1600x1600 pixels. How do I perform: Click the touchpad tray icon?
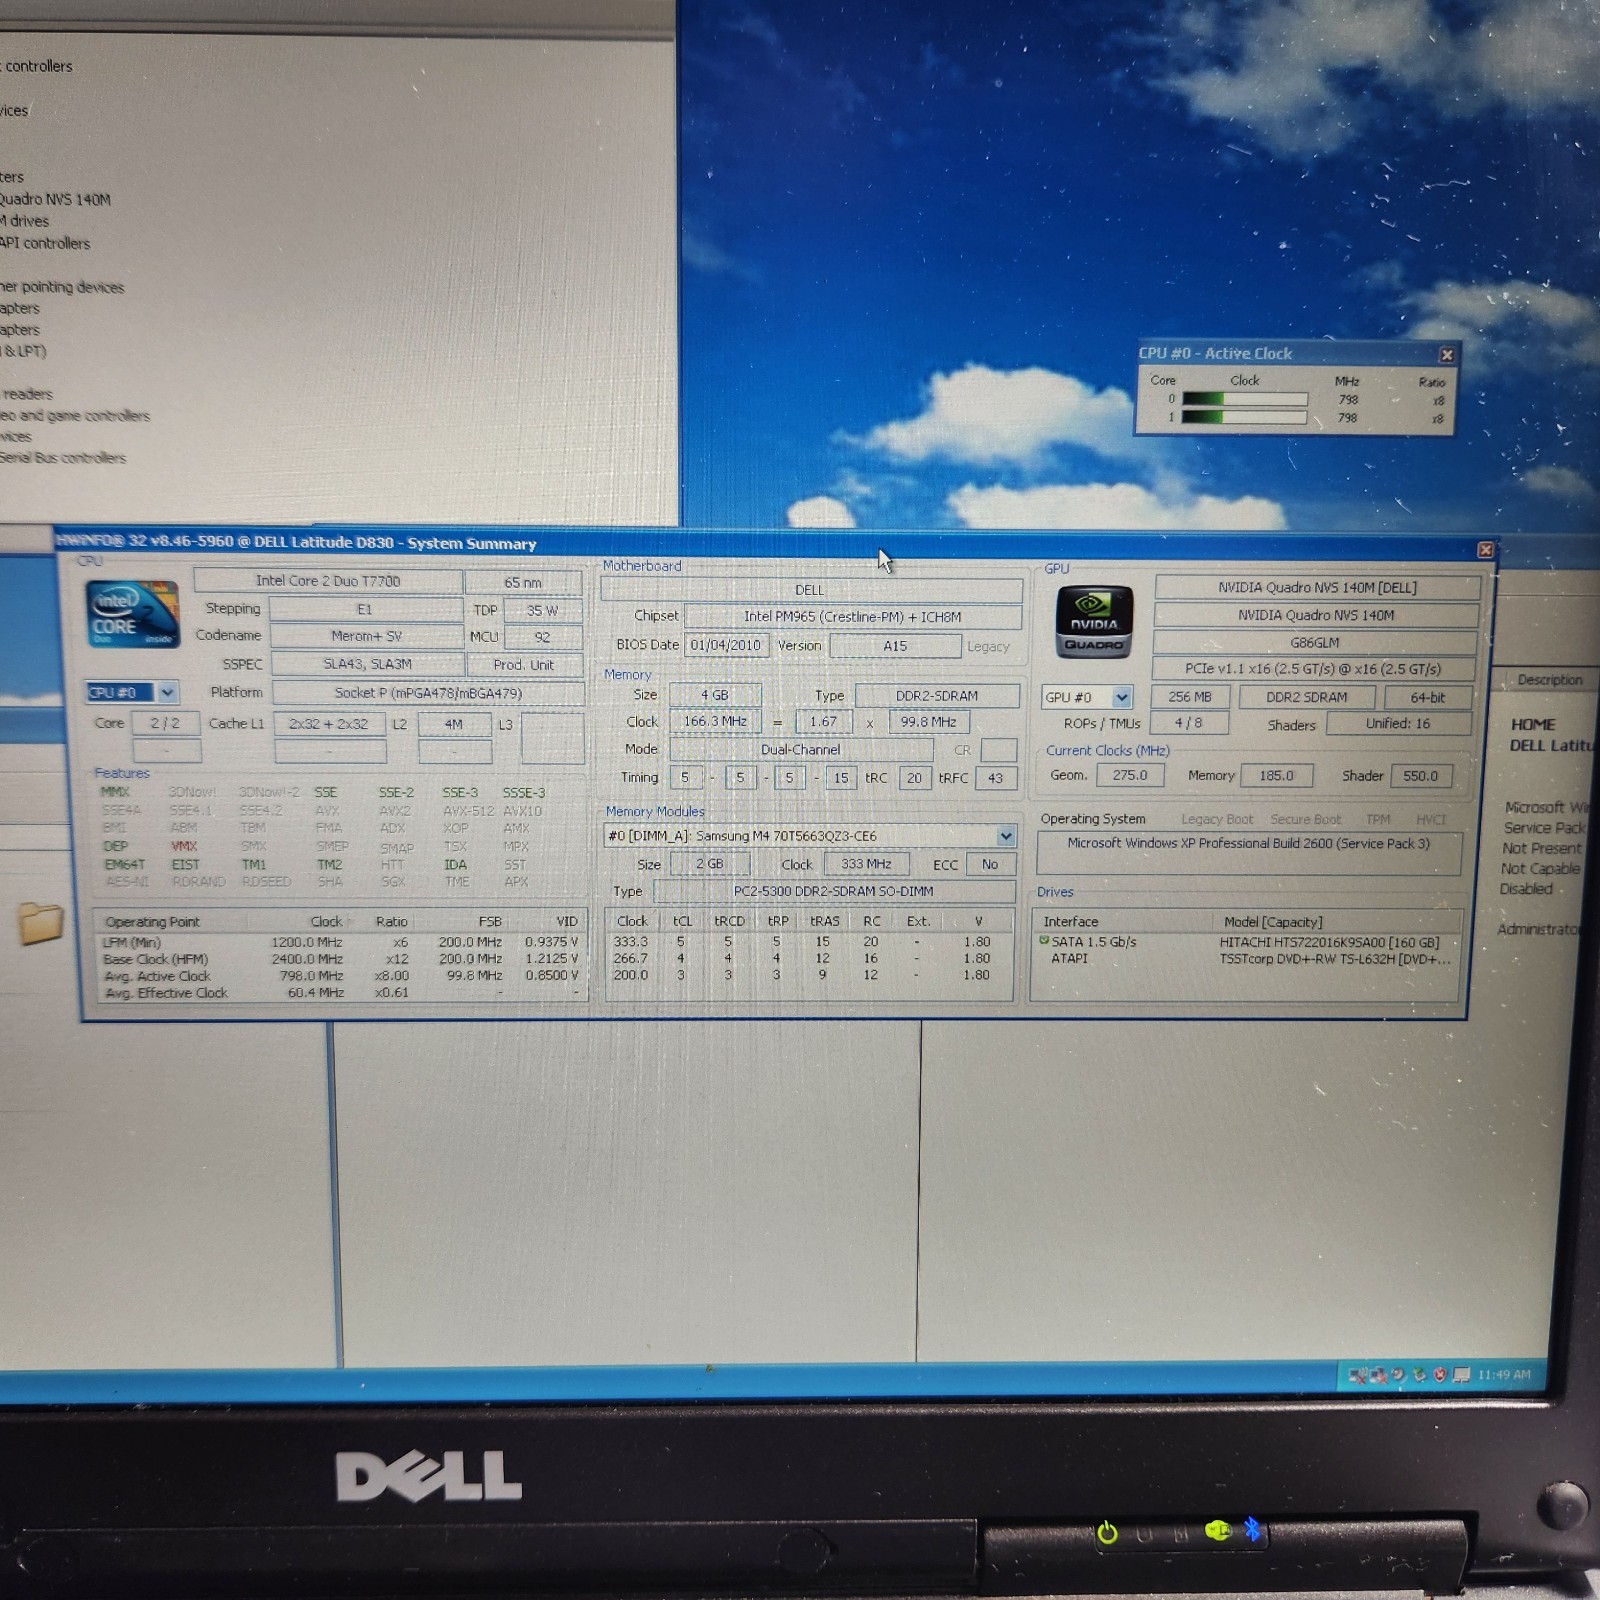[x=1461, y=1375]
